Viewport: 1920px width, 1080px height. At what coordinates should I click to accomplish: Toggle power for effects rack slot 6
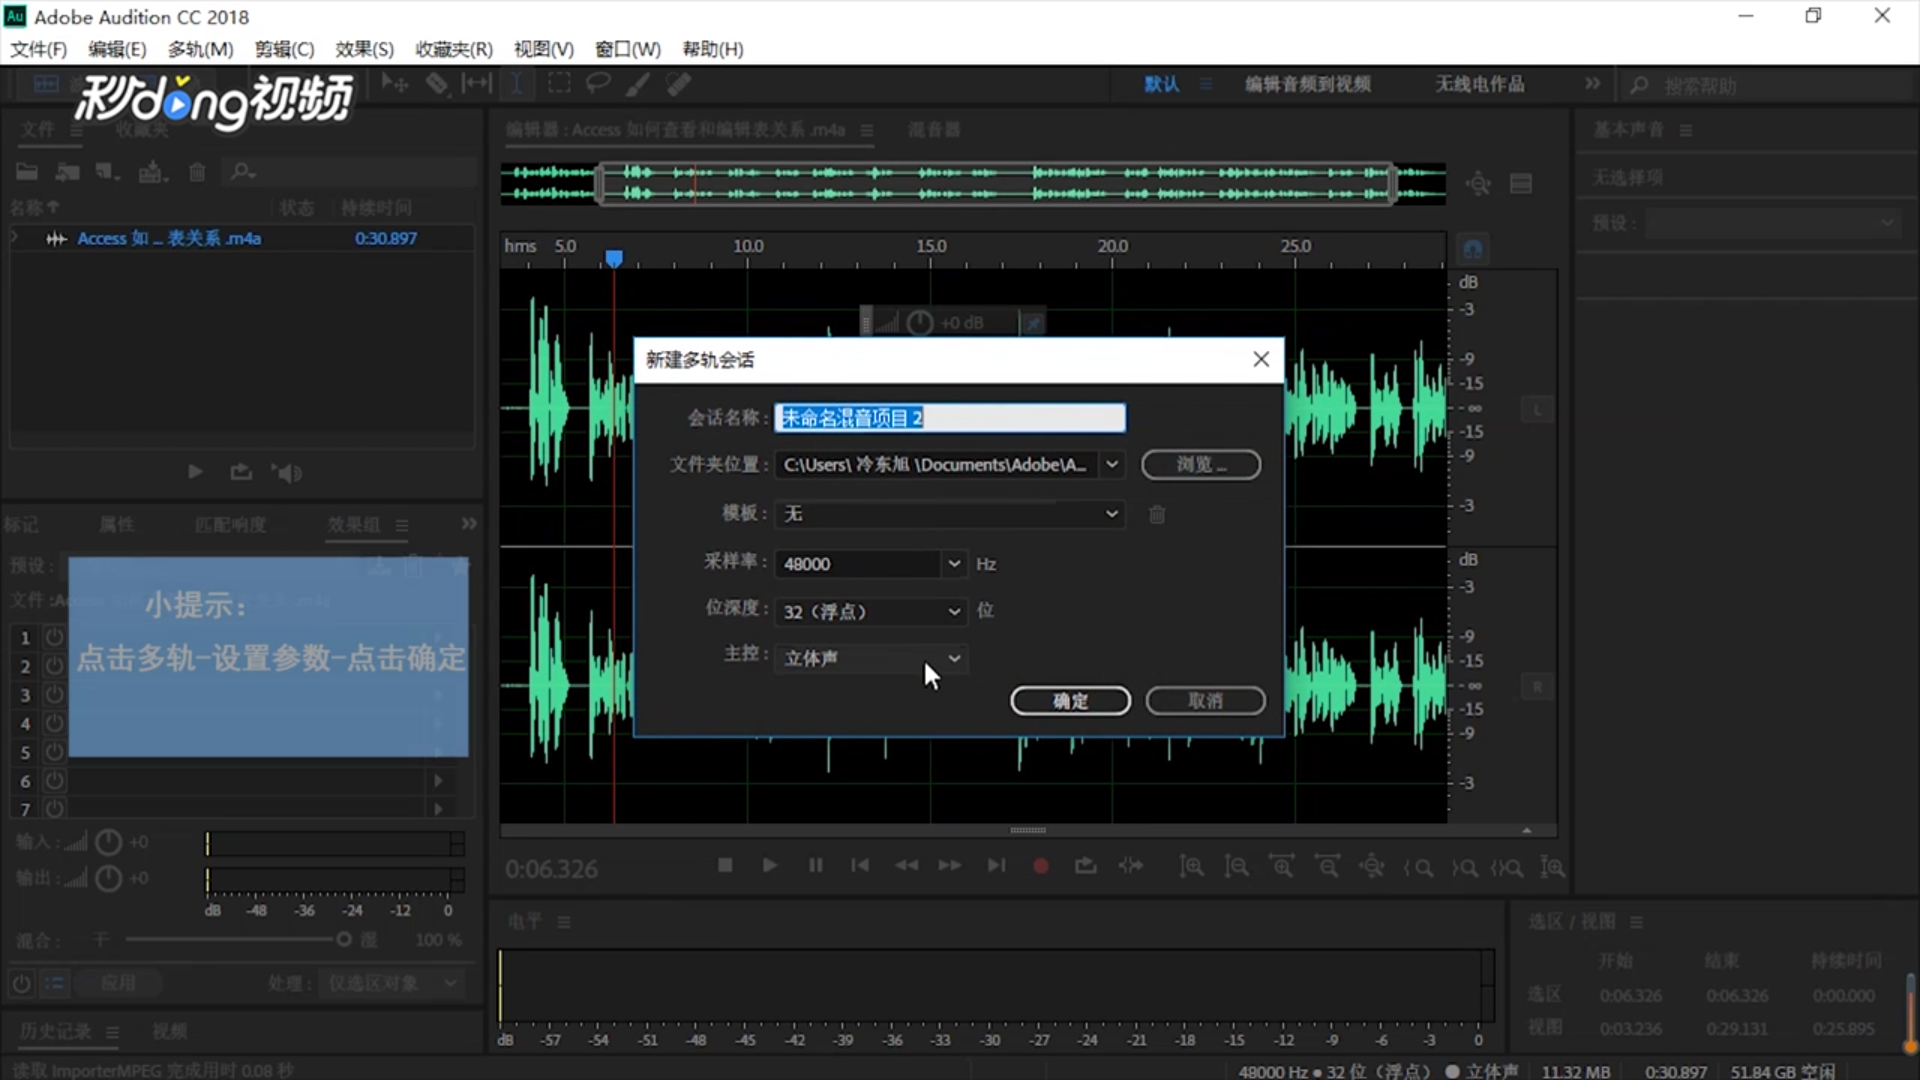tap(54, 781)
